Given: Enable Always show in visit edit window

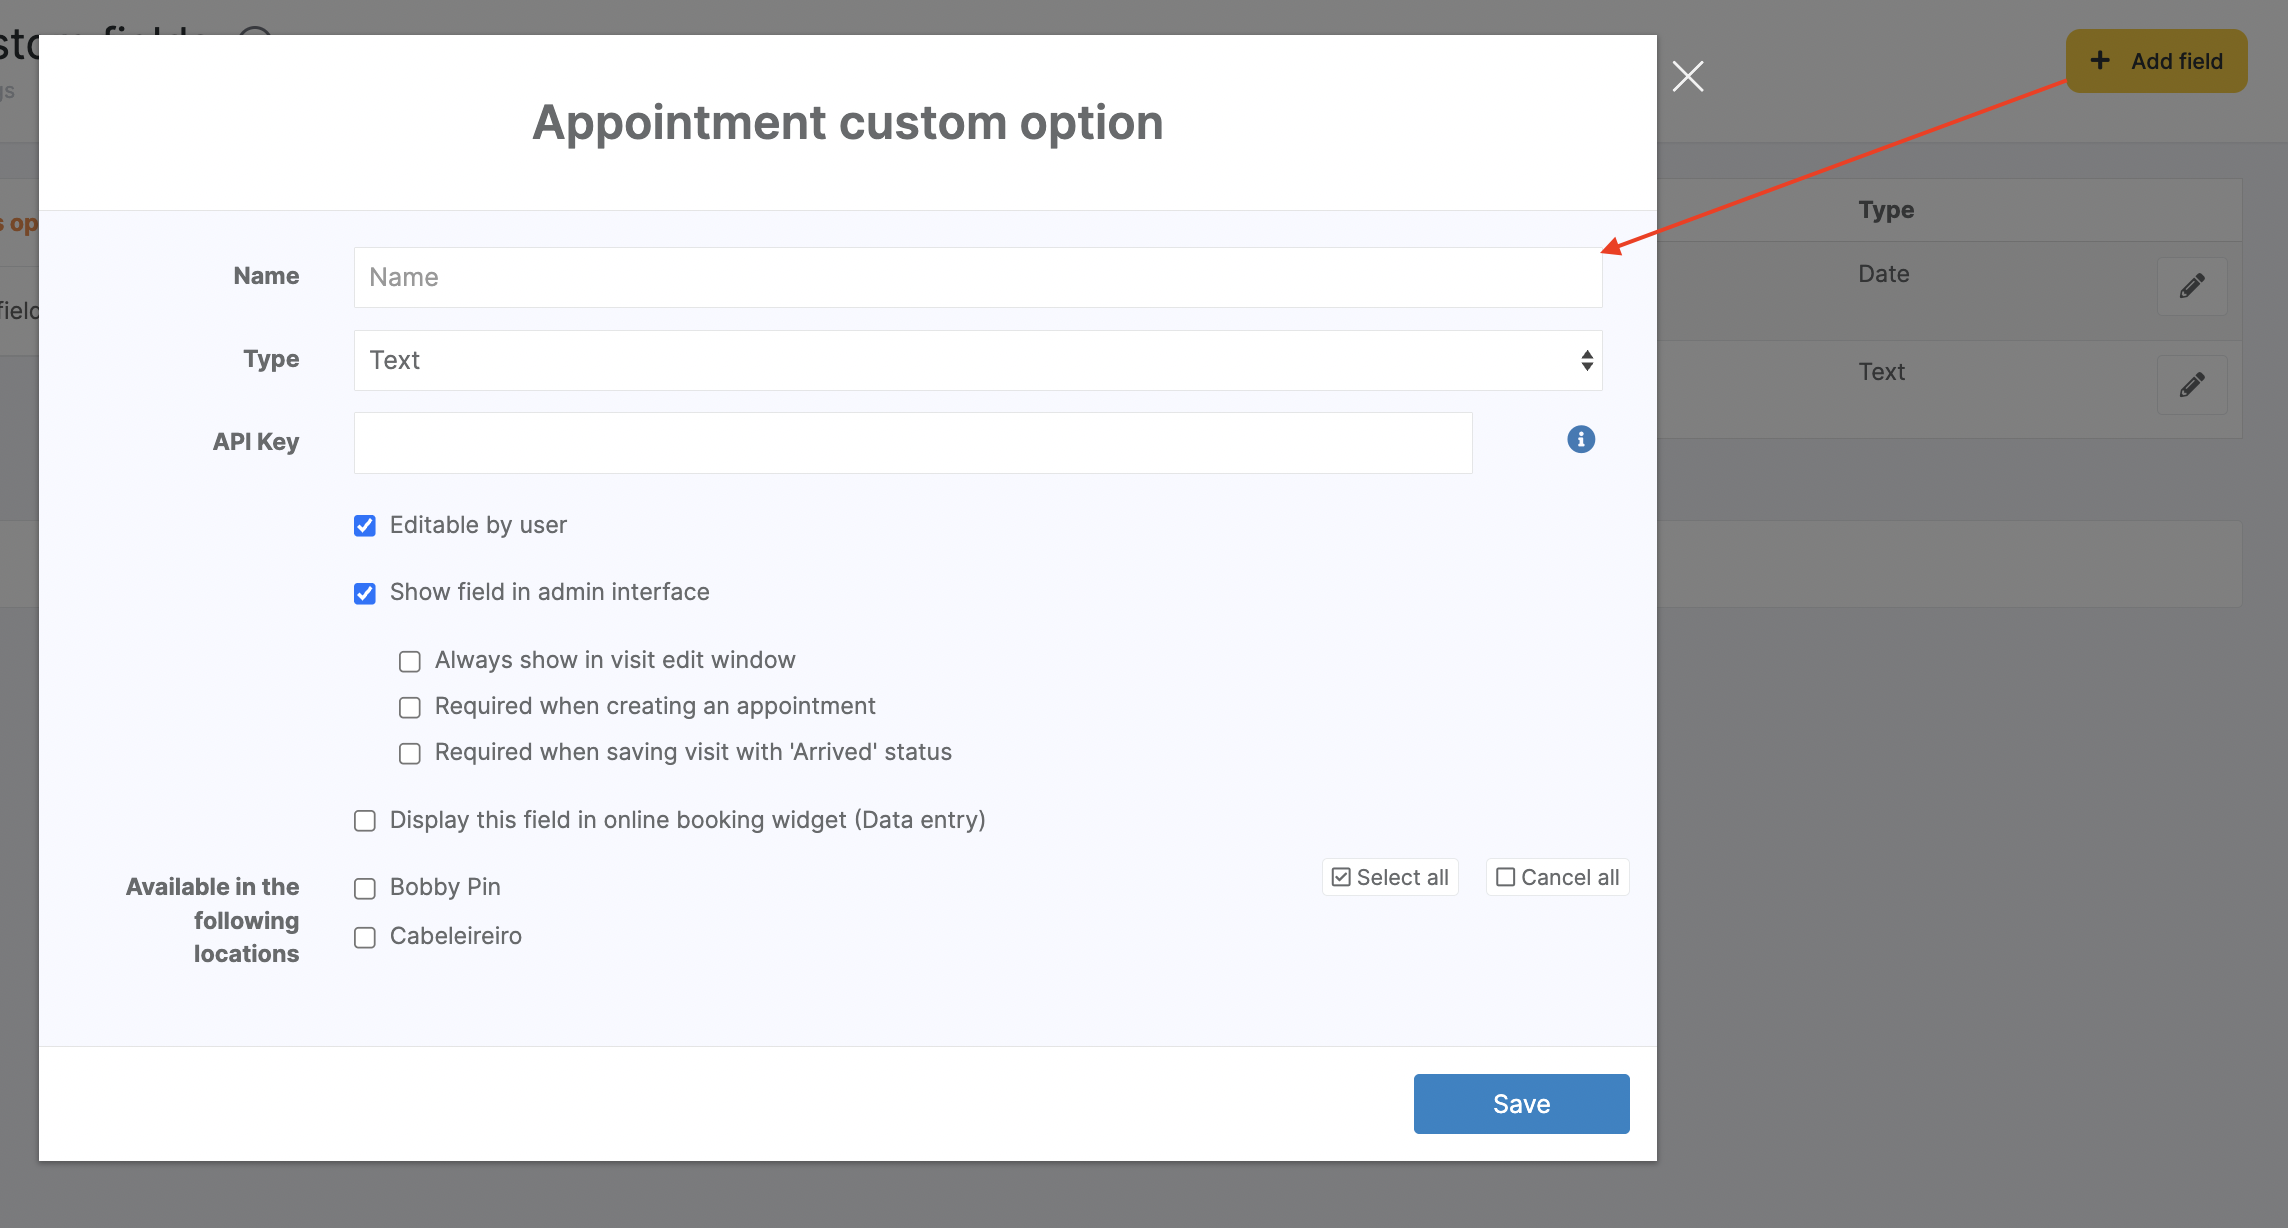Looking at the screenshot, I should (410, 661).
